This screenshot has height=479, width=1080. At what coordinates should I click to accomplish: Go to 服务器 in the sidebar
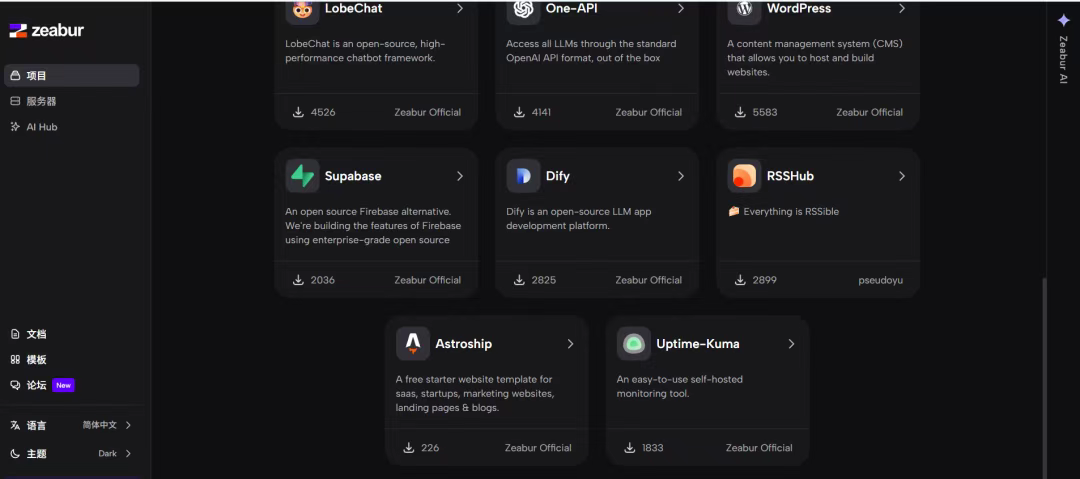(x=70, y=101)
